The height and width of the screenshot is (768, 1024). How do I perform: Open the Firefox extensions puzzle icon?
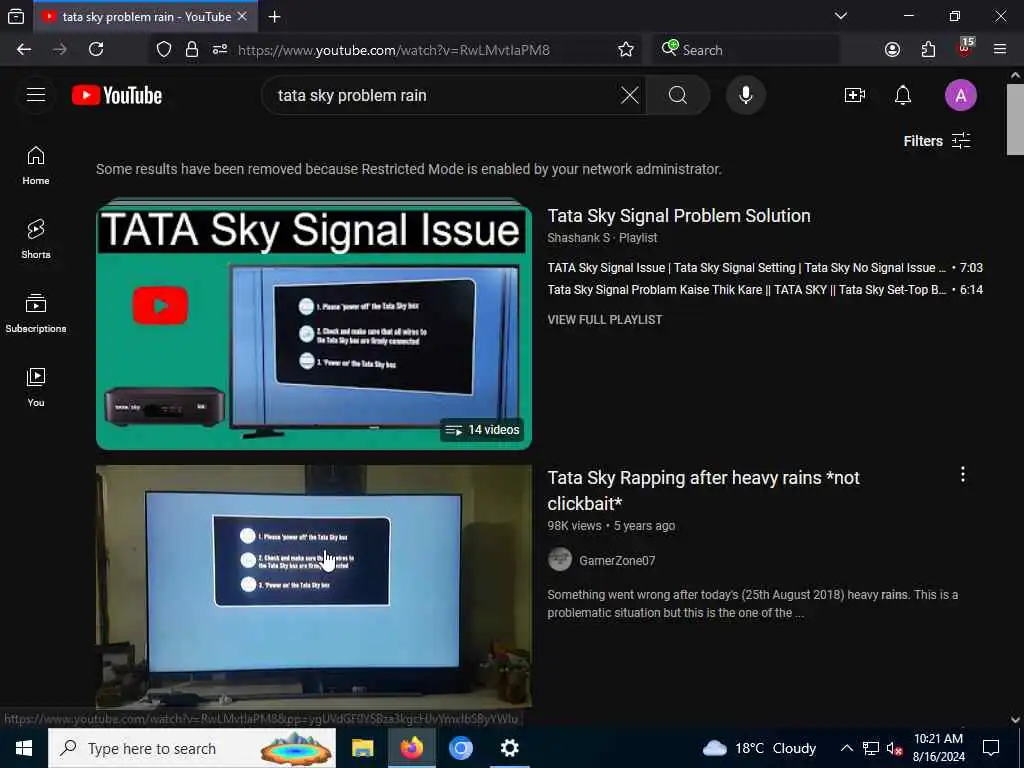pyautogui.click(x=928, y=50)
